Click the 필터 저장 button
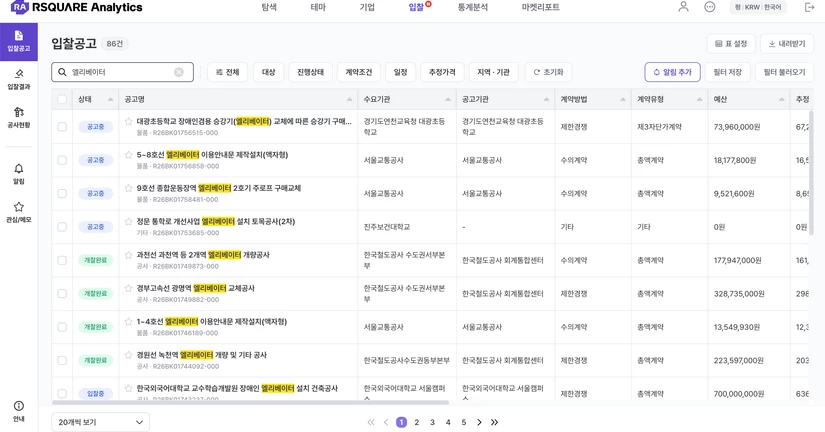 click(x=728, y=72)
